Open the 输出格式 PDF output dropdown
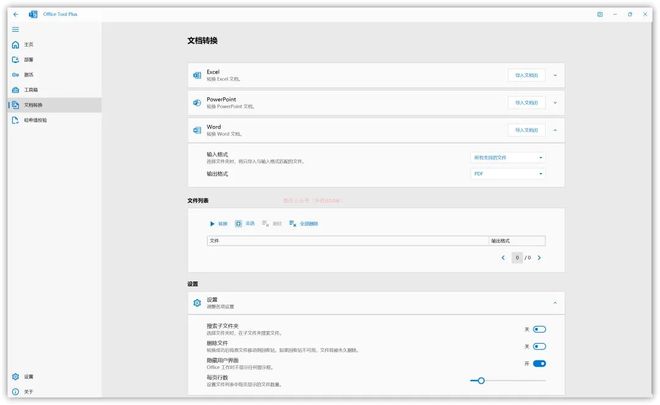 508,174
